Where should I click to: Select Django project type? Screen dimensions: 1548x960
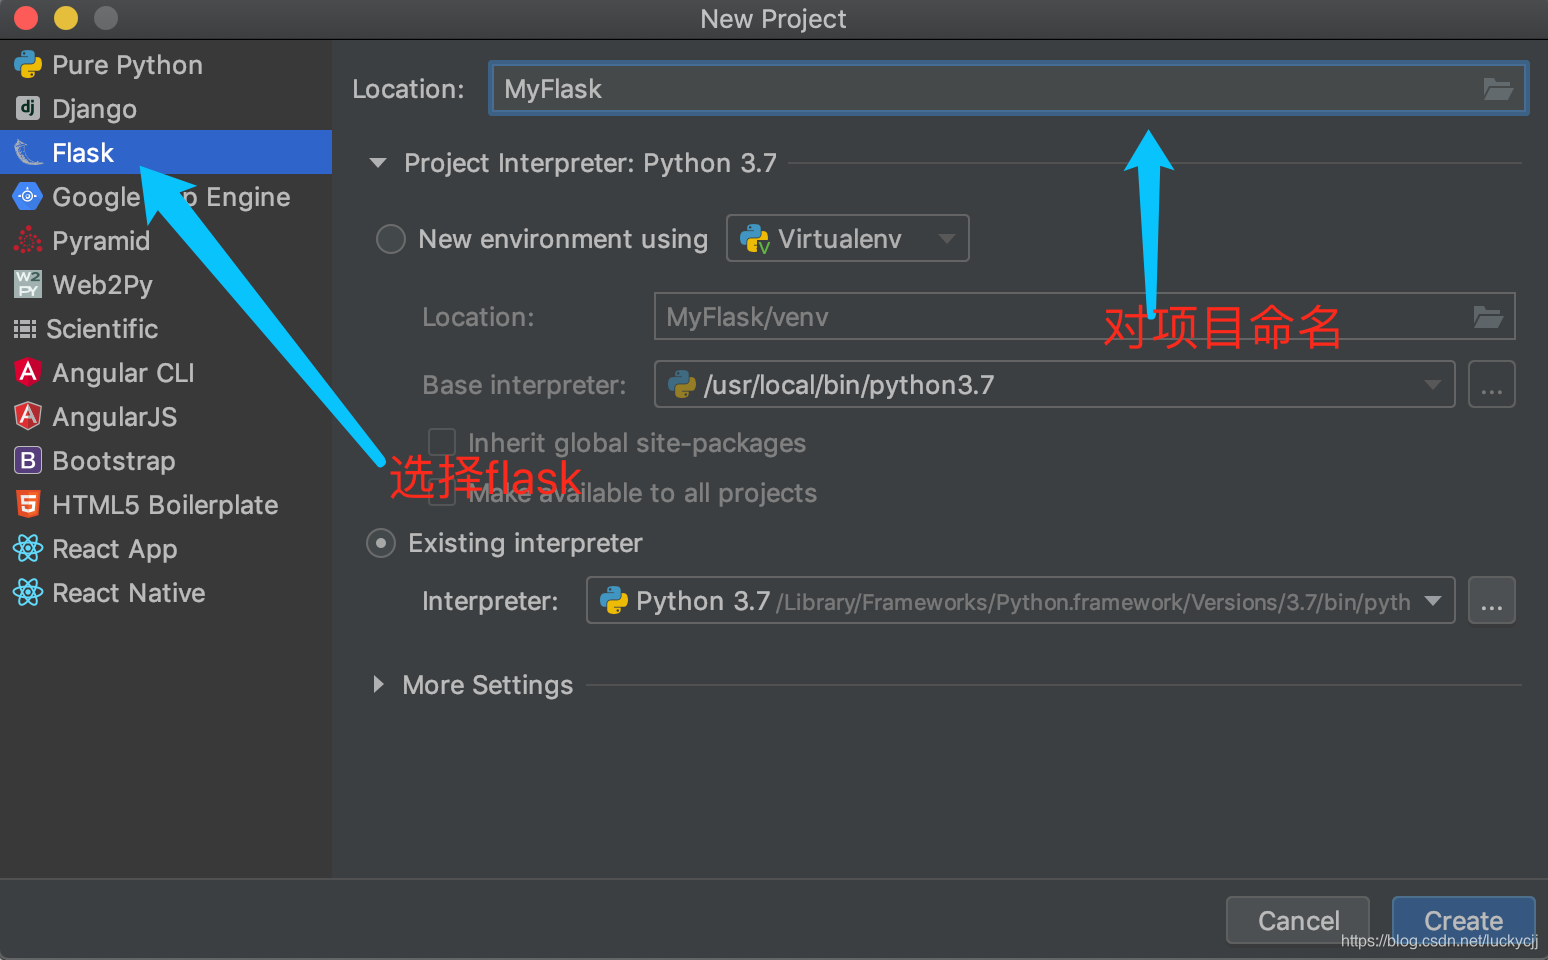(x=166, y=109)
